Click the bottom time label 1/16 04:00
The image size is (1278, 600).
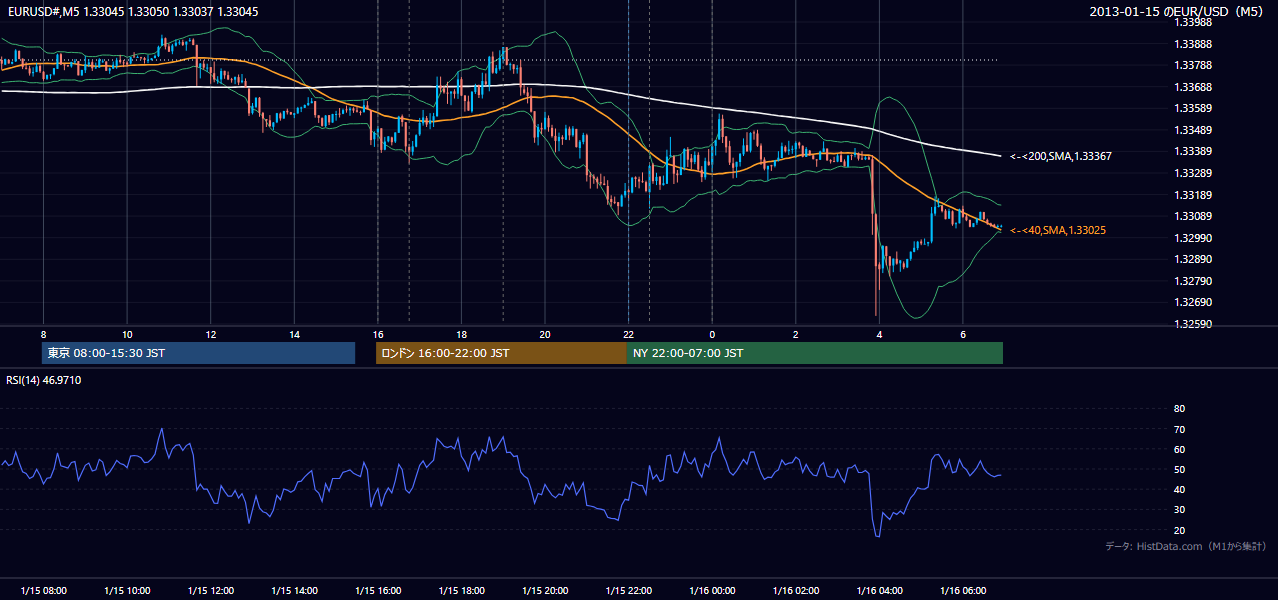point(879,591)
